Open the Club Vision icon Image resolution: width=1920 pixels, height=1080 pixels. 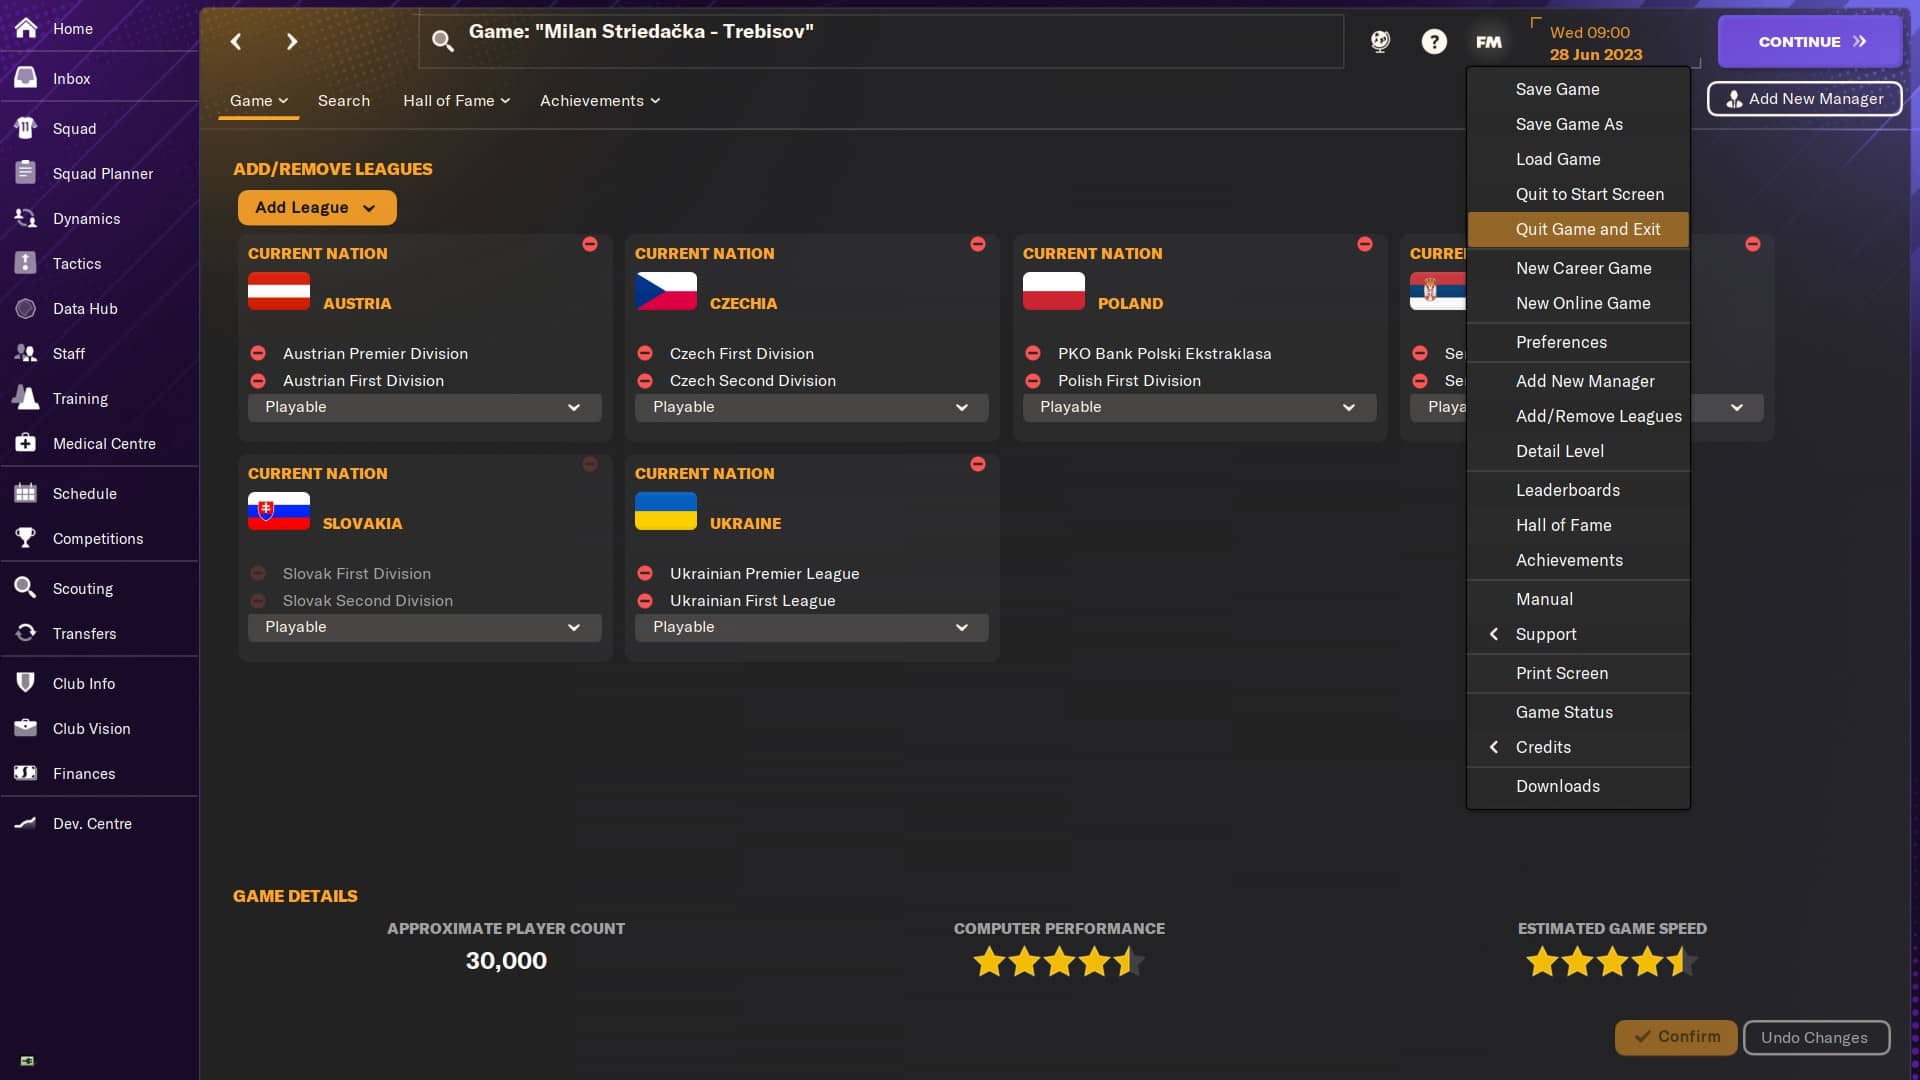click(26, 728)
